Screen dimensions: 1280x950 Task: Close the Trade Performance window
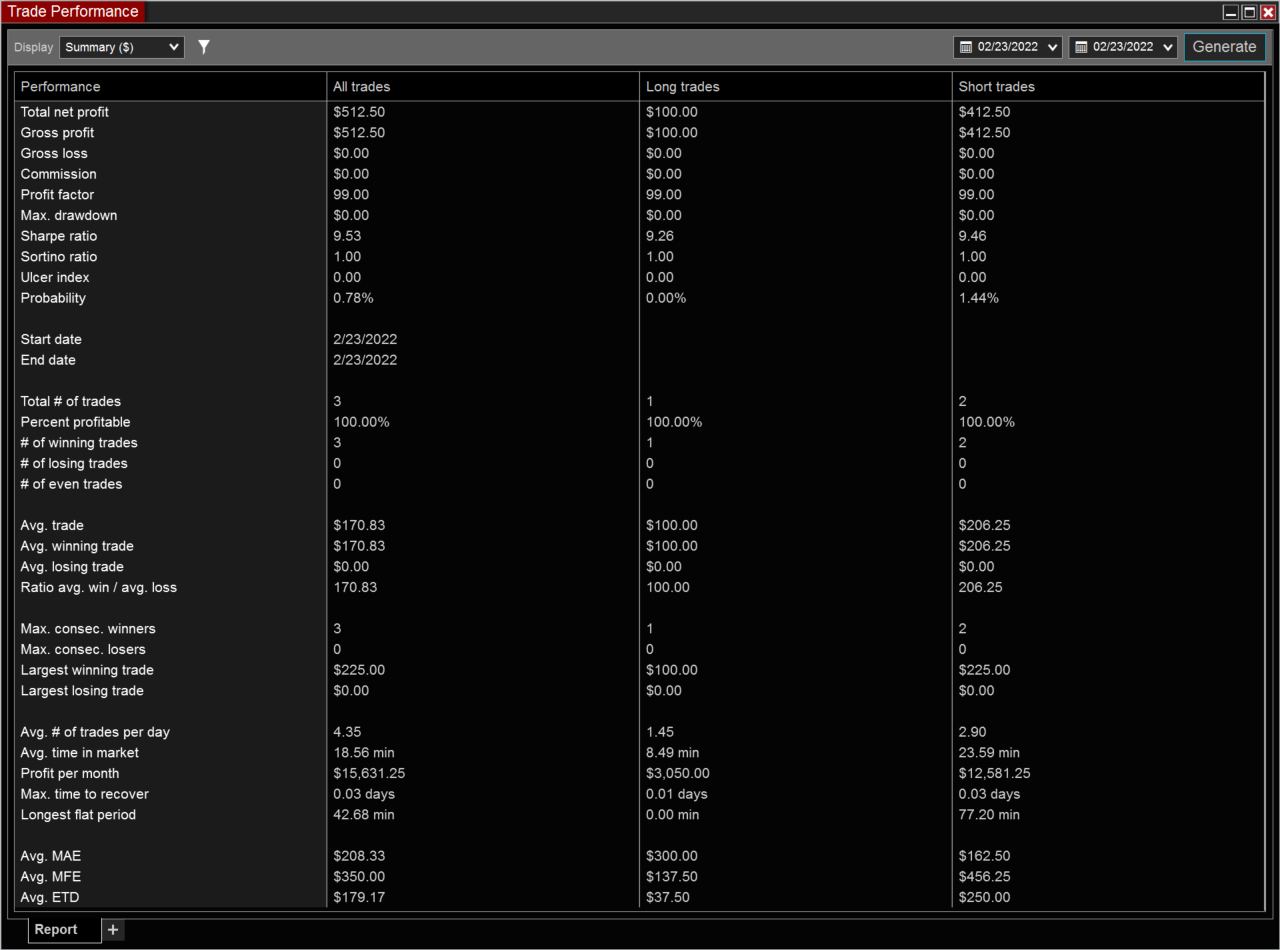(1267, 12)
